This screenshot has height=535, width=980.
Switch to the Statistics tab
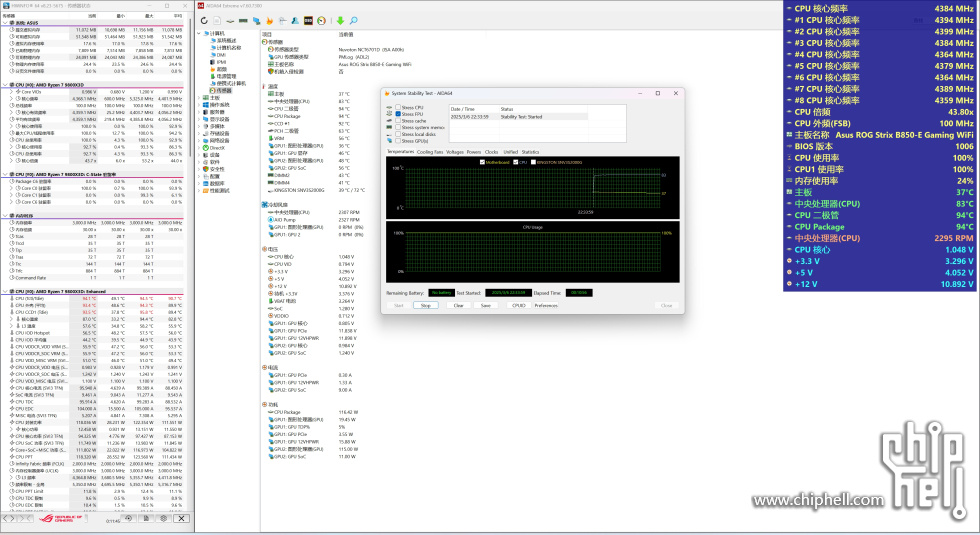tap(531, 152)
